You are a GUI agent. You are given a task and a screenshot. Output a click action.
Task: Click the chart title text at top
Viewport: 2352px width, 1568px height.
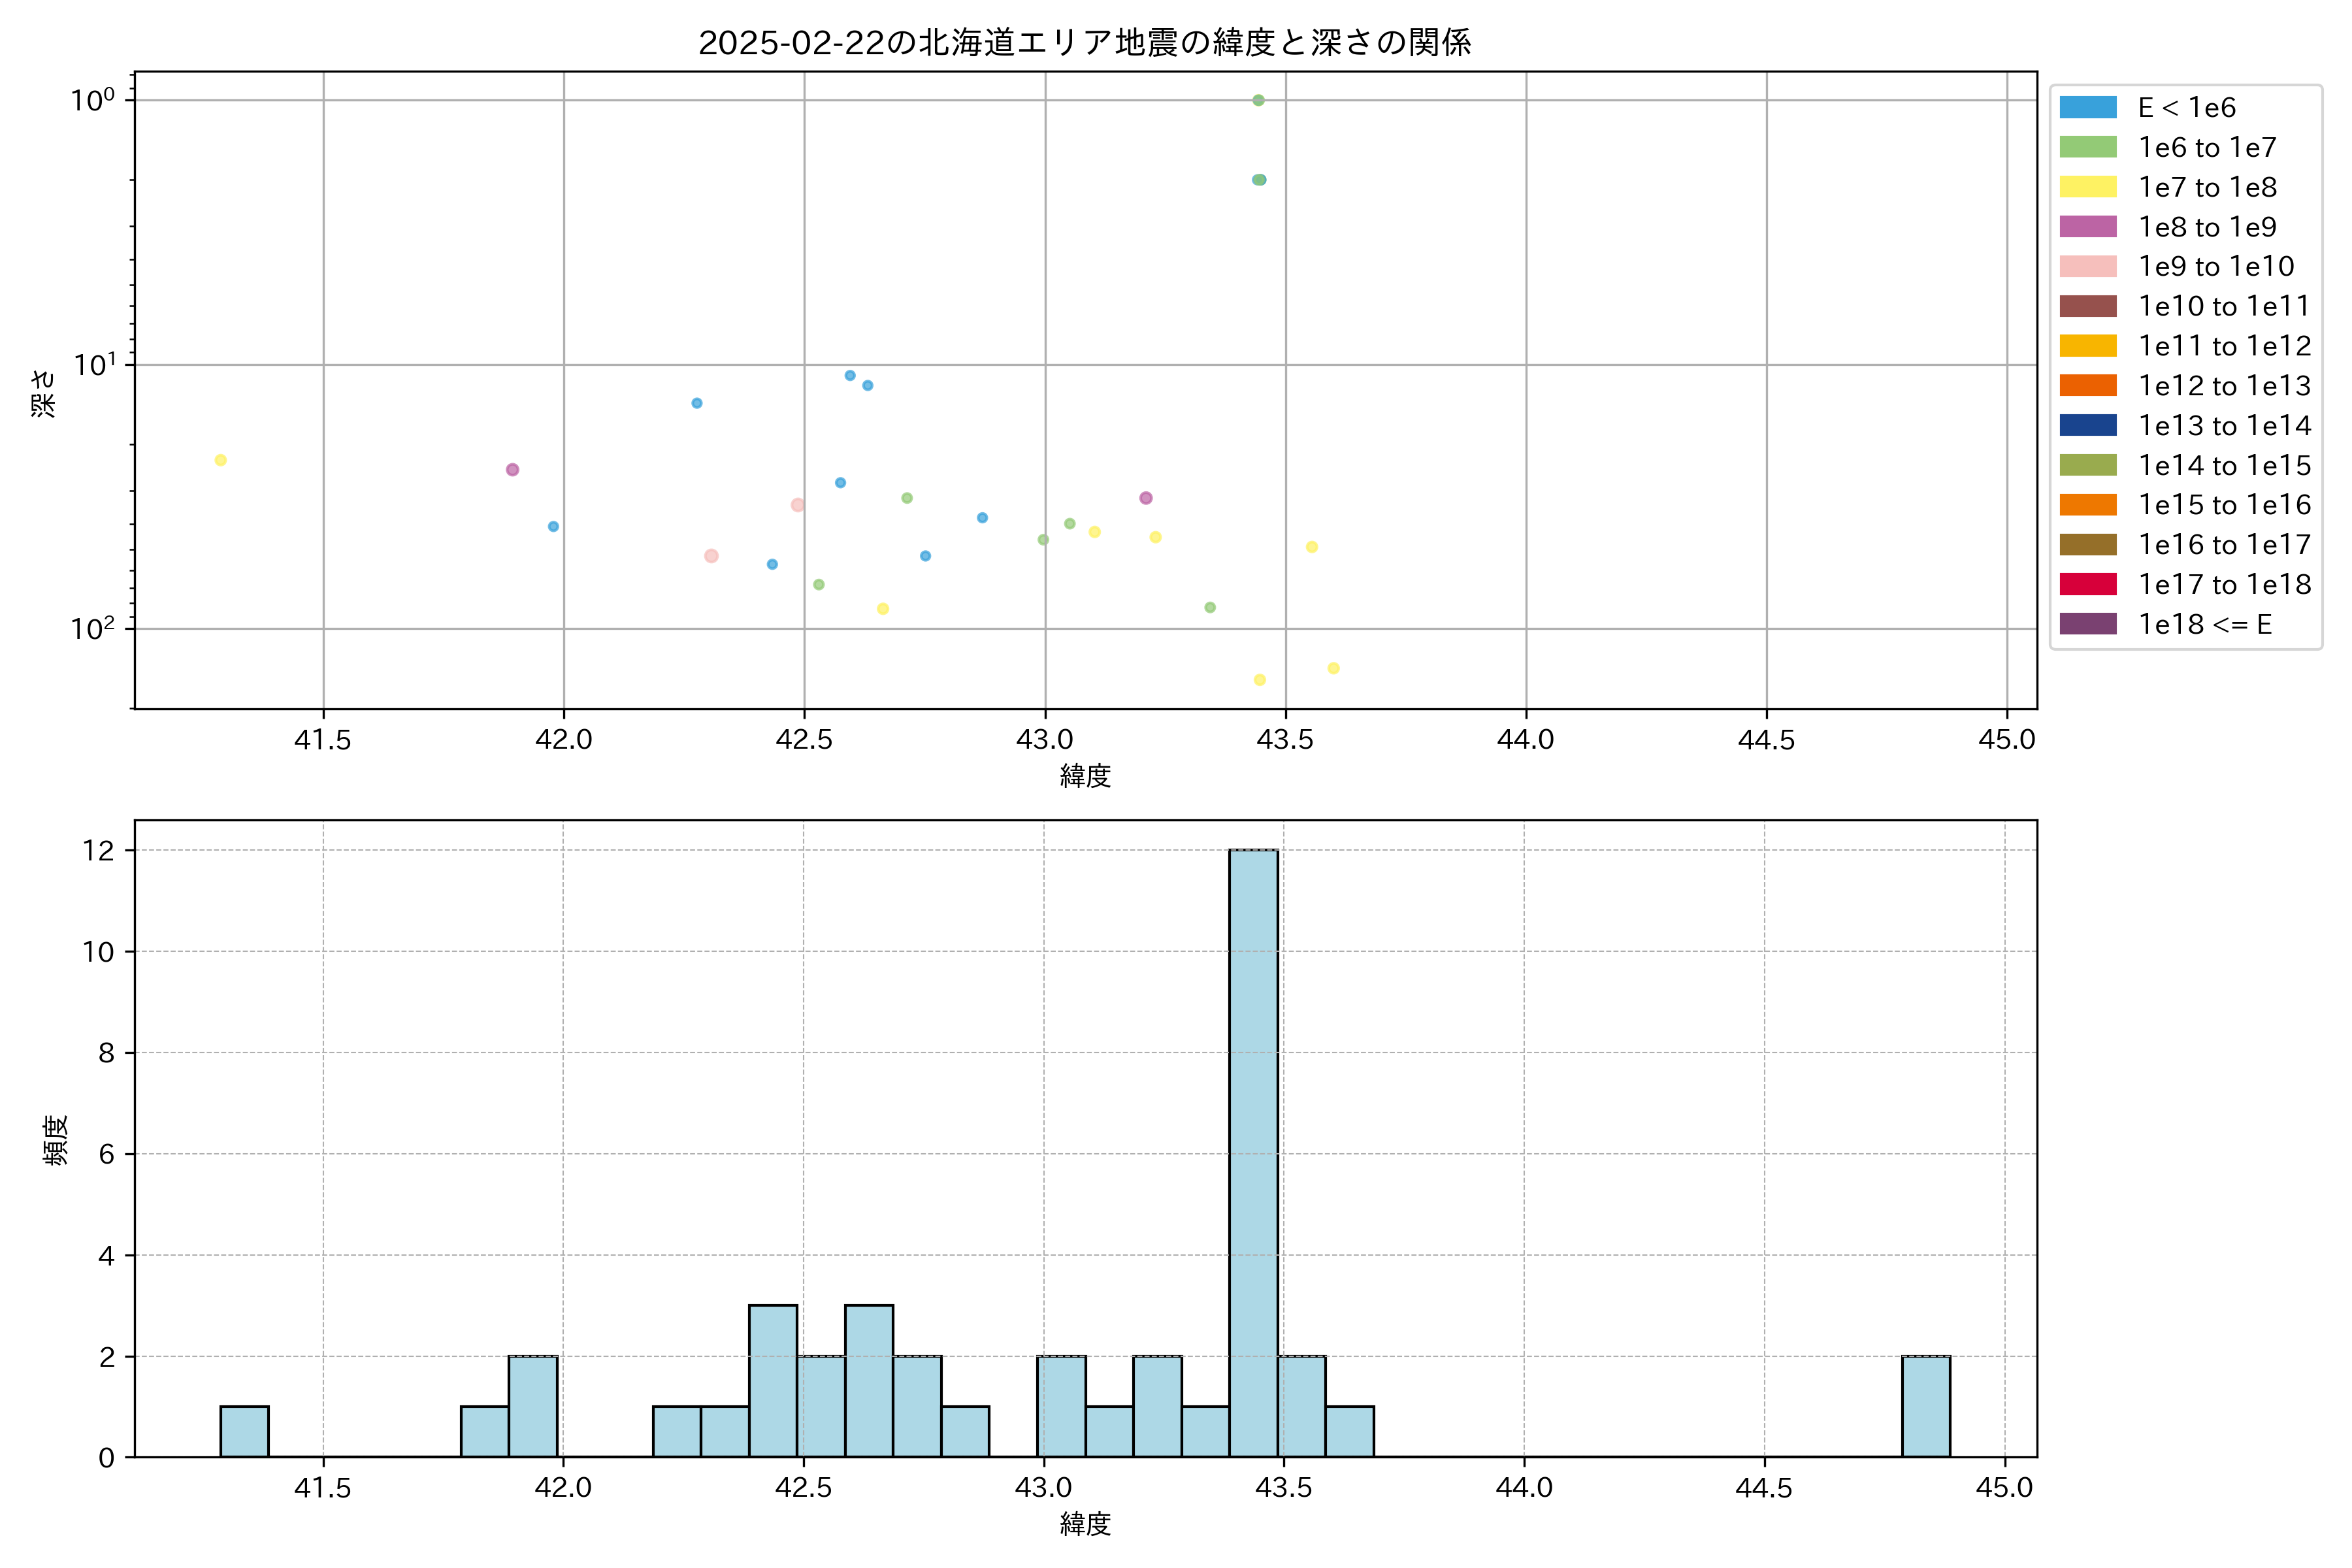tap(1084, 43)
